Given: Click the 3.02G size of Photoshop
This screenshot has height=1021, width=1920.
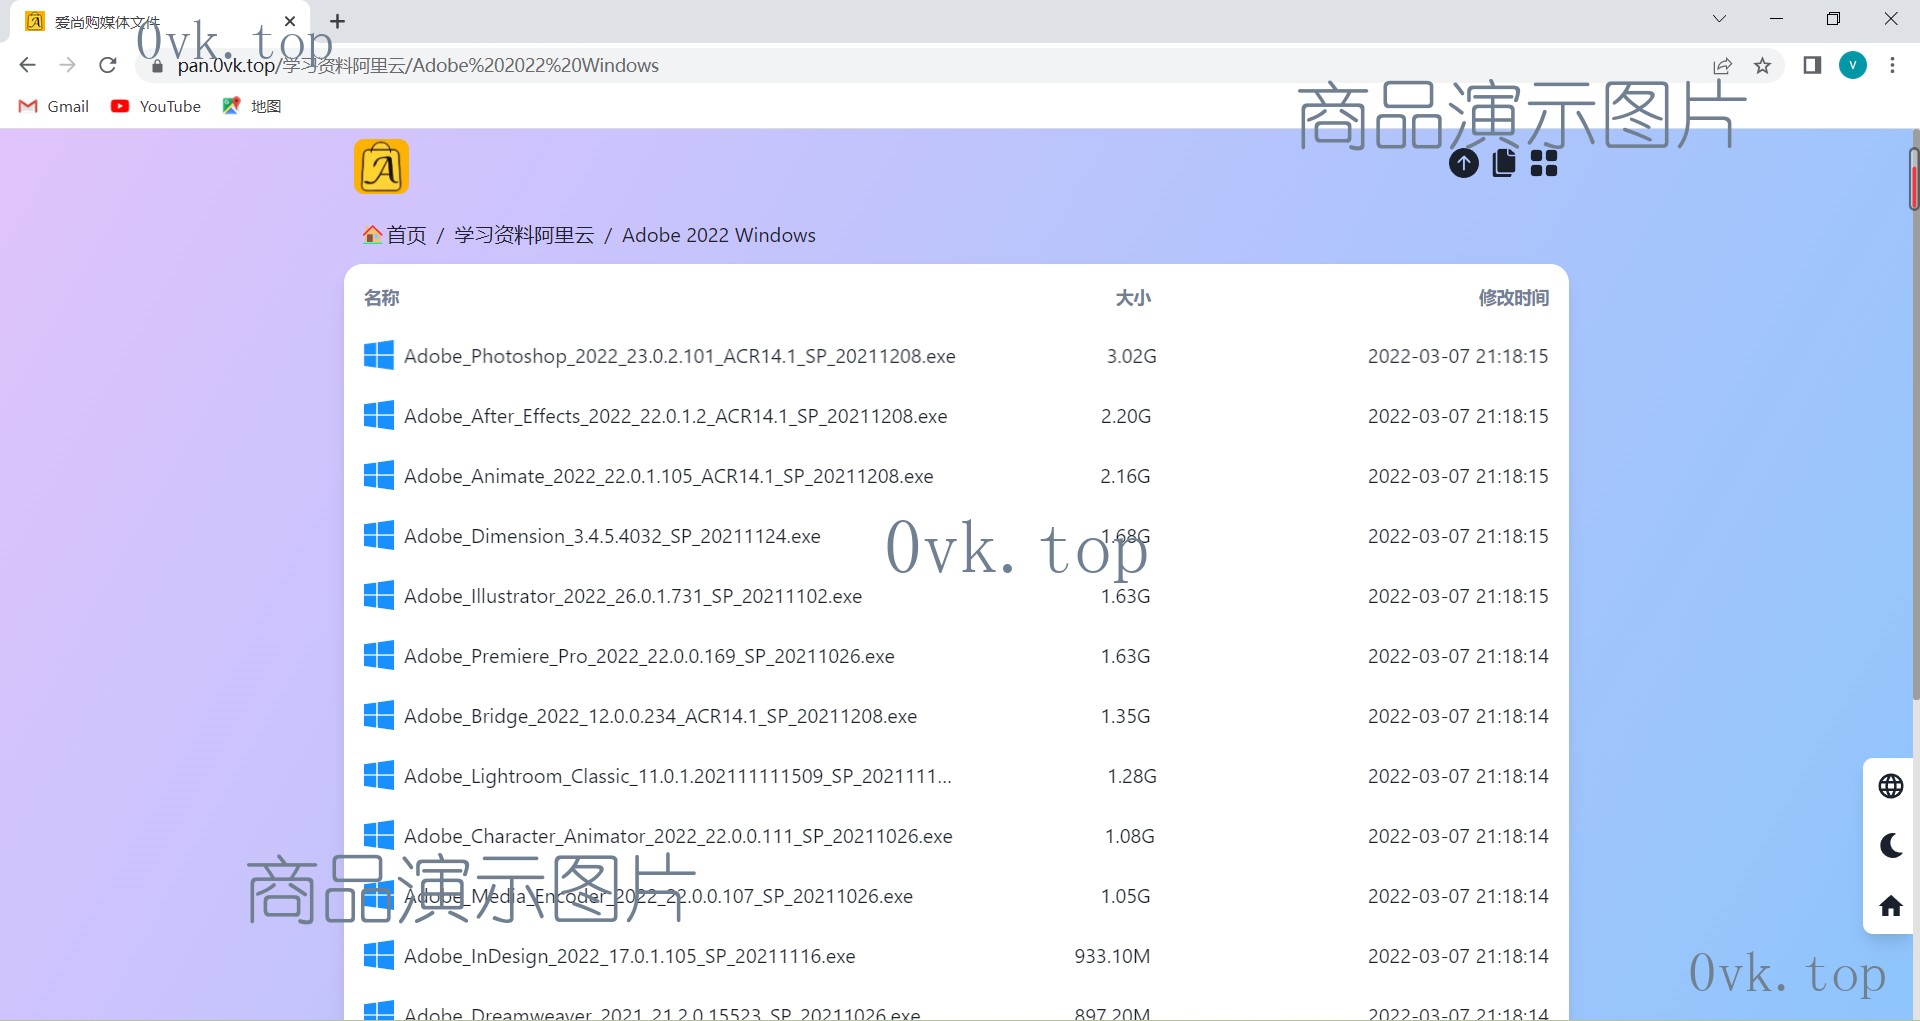Looking at the screenshot, I should pos(1132,356).
